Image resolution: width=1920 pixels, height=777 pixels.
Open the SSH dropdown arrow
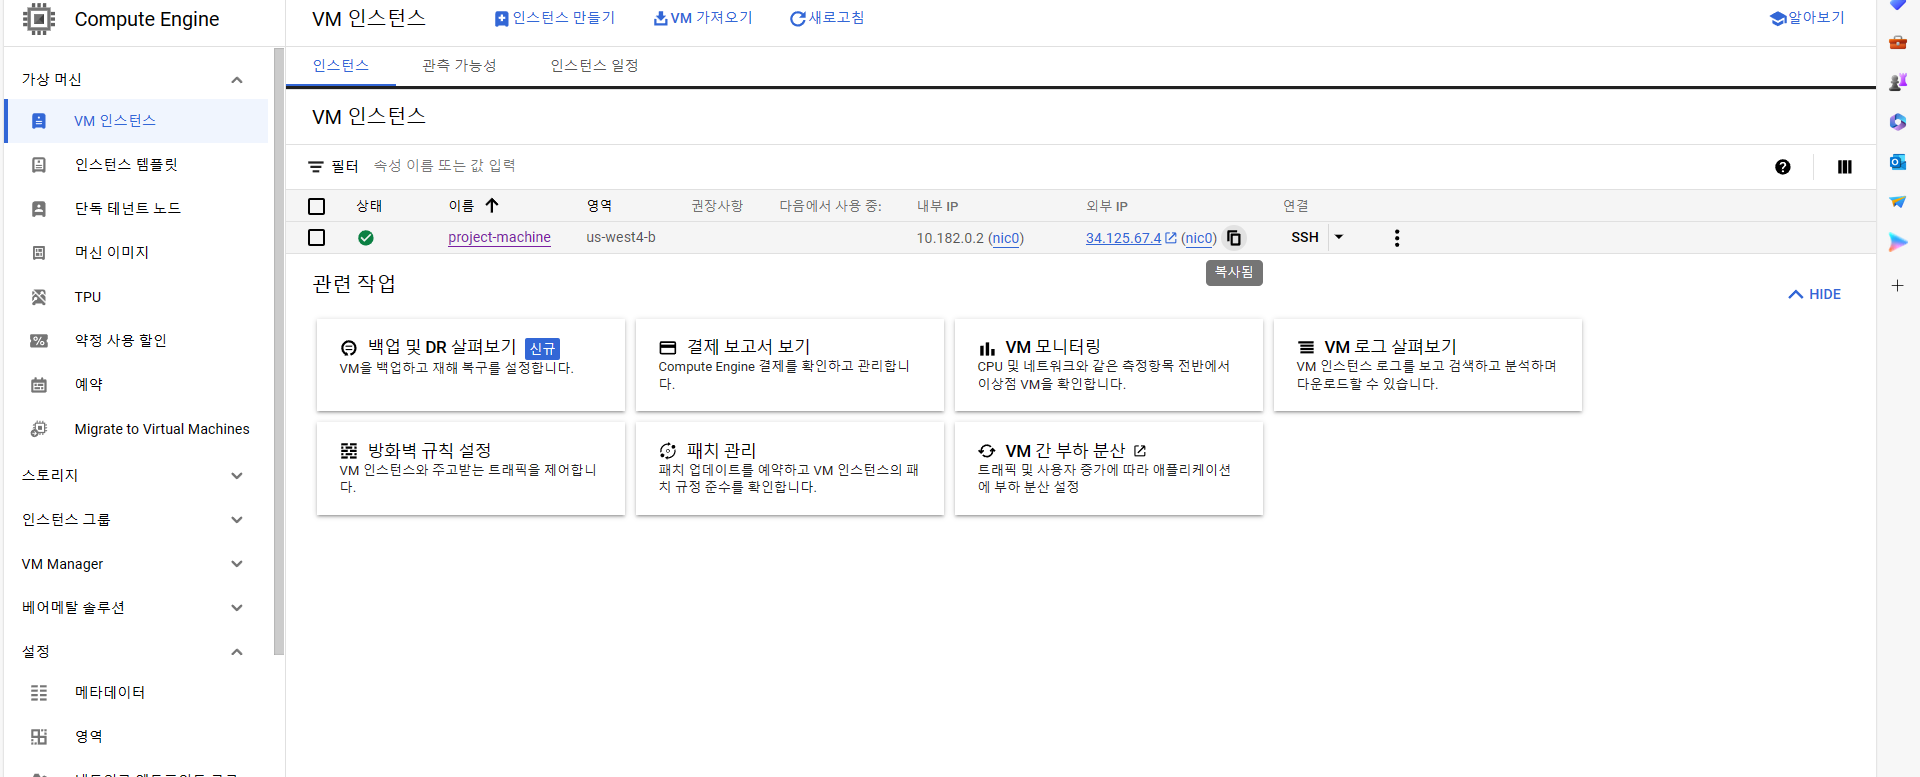click(1339, 238)
